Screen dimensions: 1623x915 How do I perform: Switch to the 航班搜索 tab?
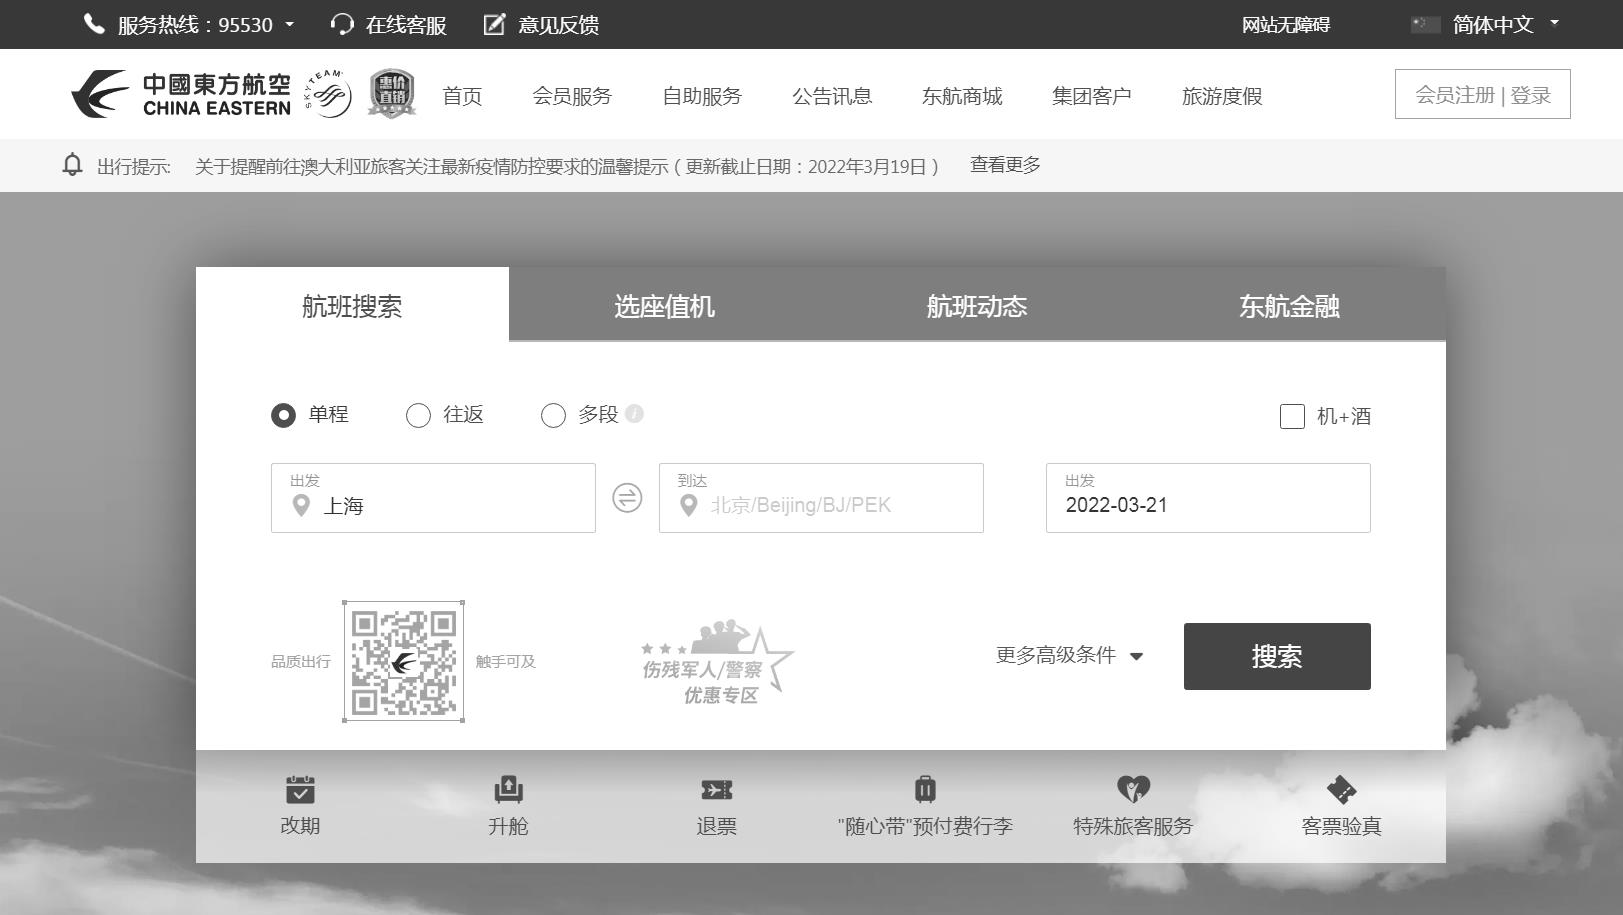coord(352,305)
